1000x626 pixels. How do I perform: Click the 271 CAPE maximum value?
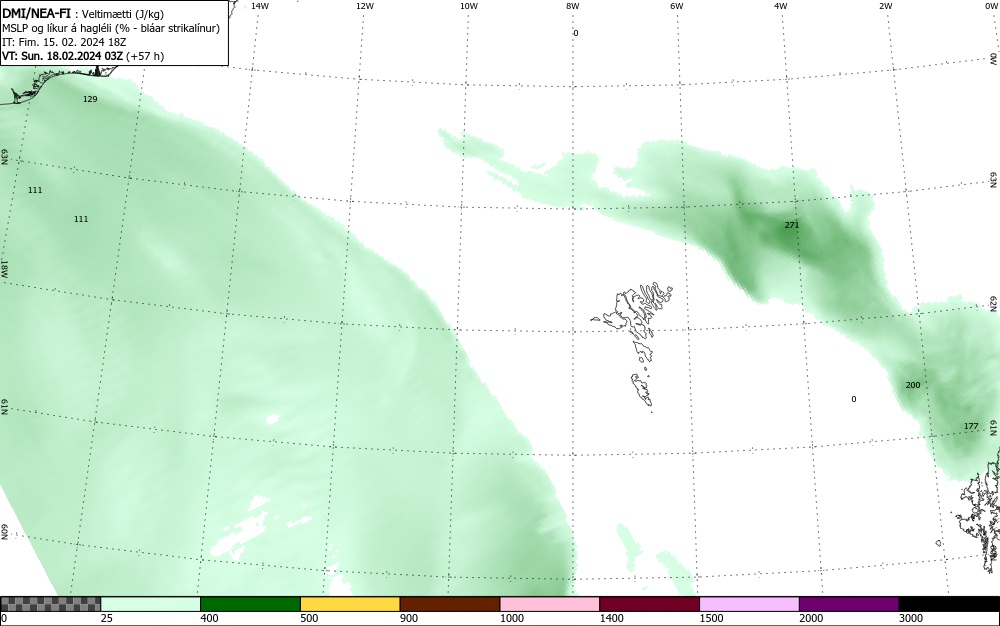(791, 225)
